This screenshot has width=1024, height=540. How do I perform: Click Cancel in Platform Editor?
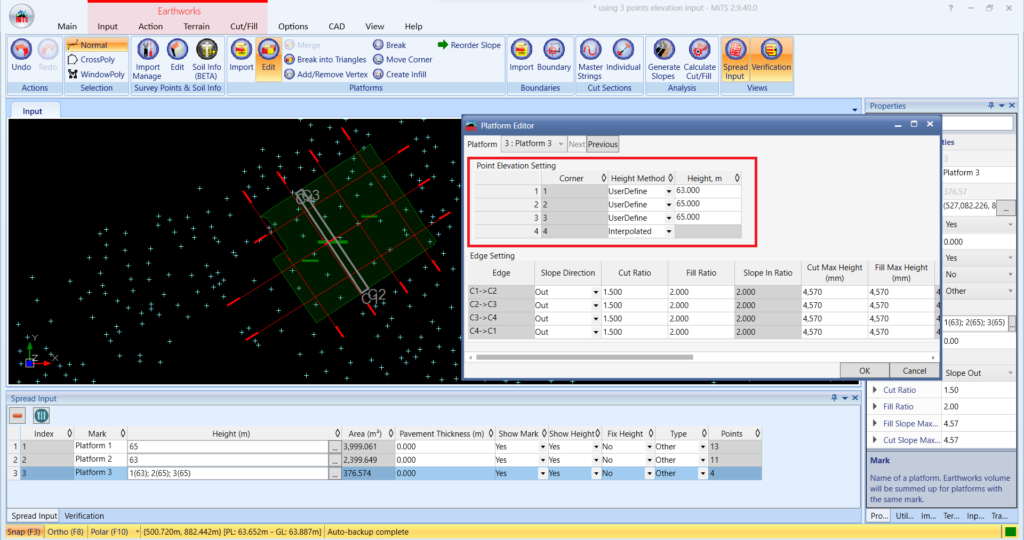tap(914, 370)
